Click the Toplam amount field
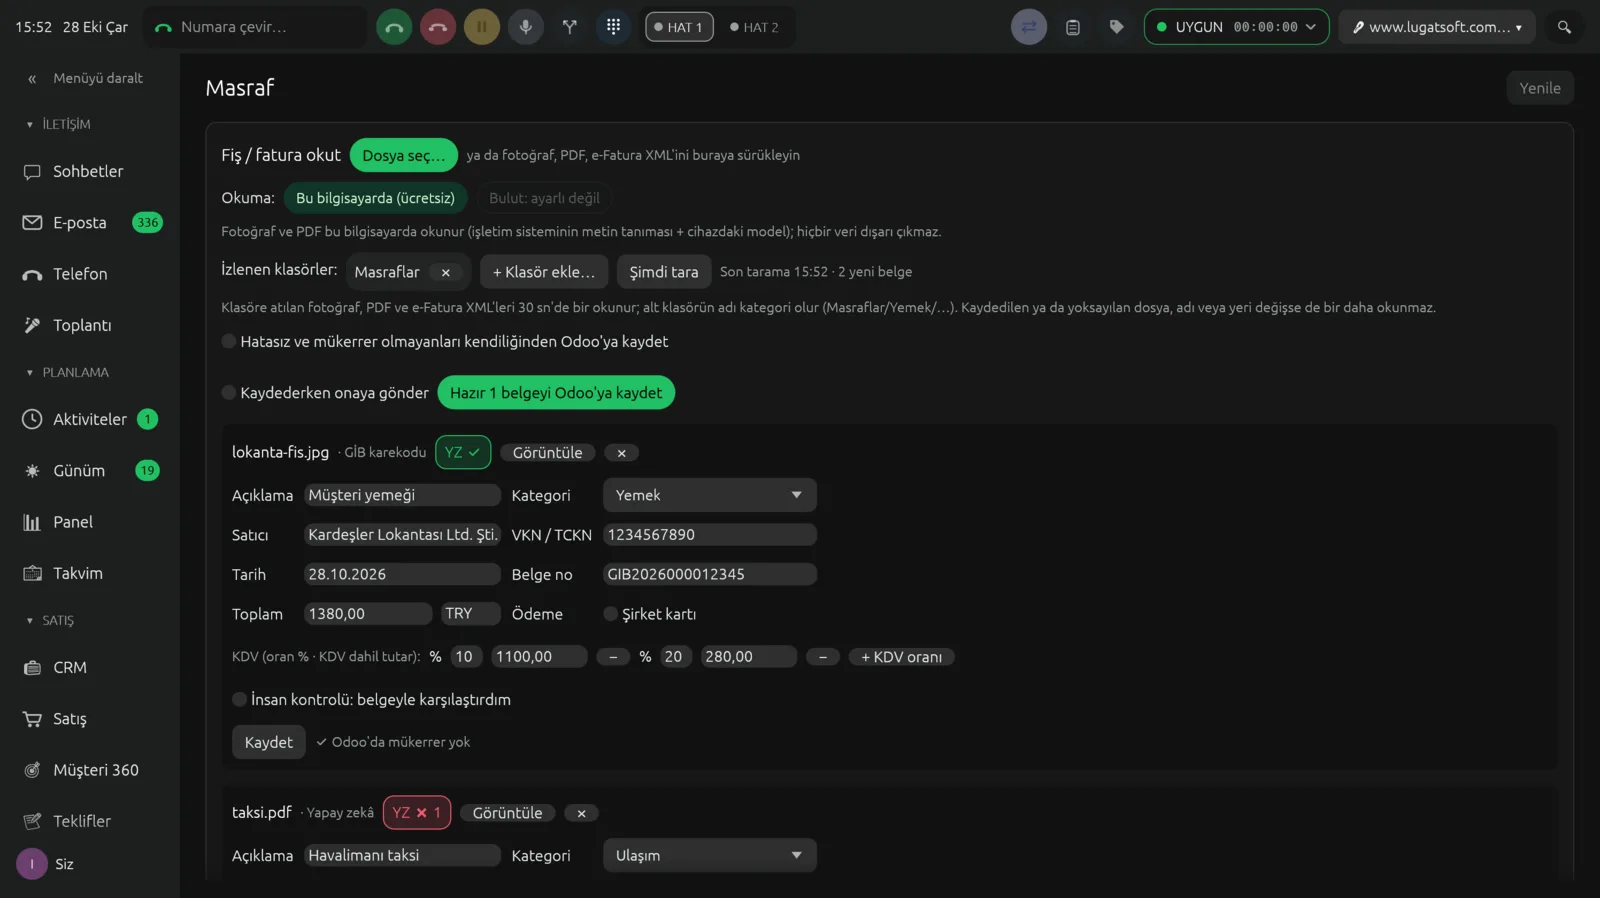The image size is (1600, 898). click(367, 614)
